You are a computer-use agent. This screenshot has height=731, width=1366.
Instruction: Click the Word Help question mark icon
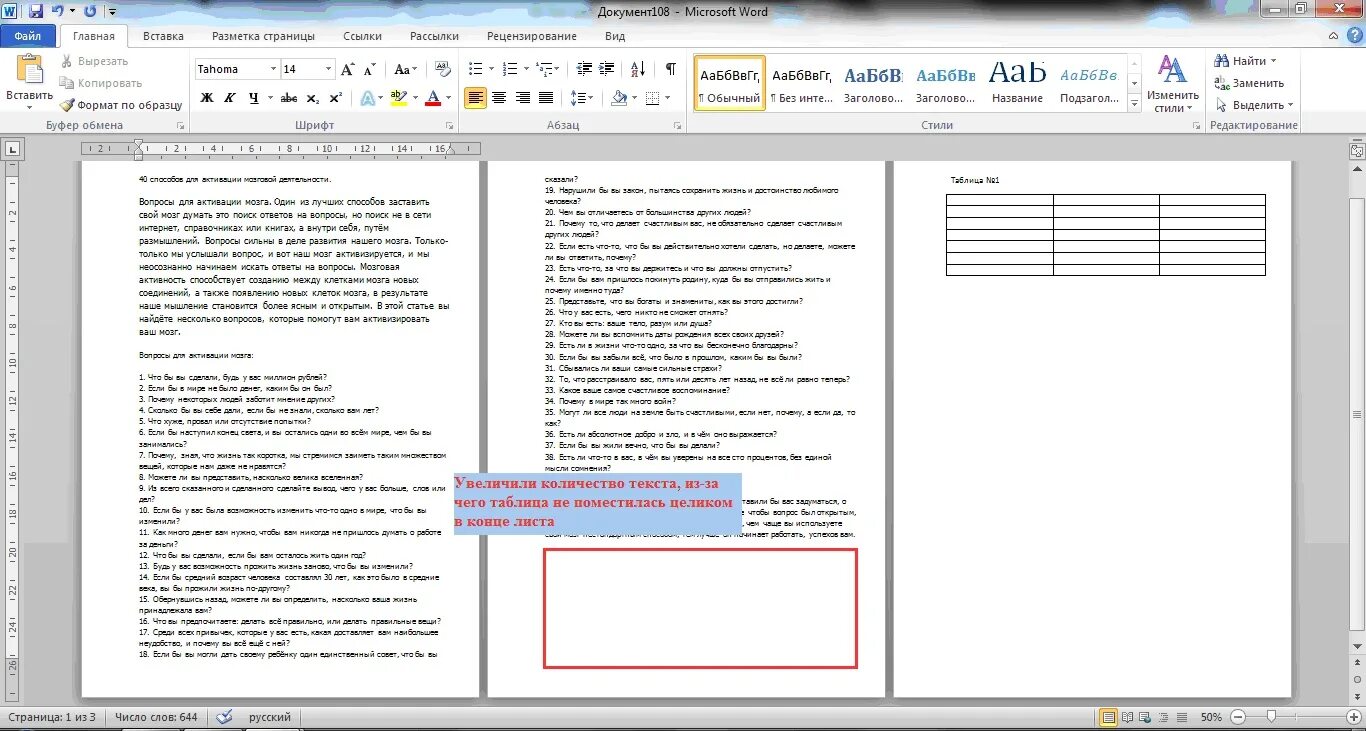point(1354,36)
